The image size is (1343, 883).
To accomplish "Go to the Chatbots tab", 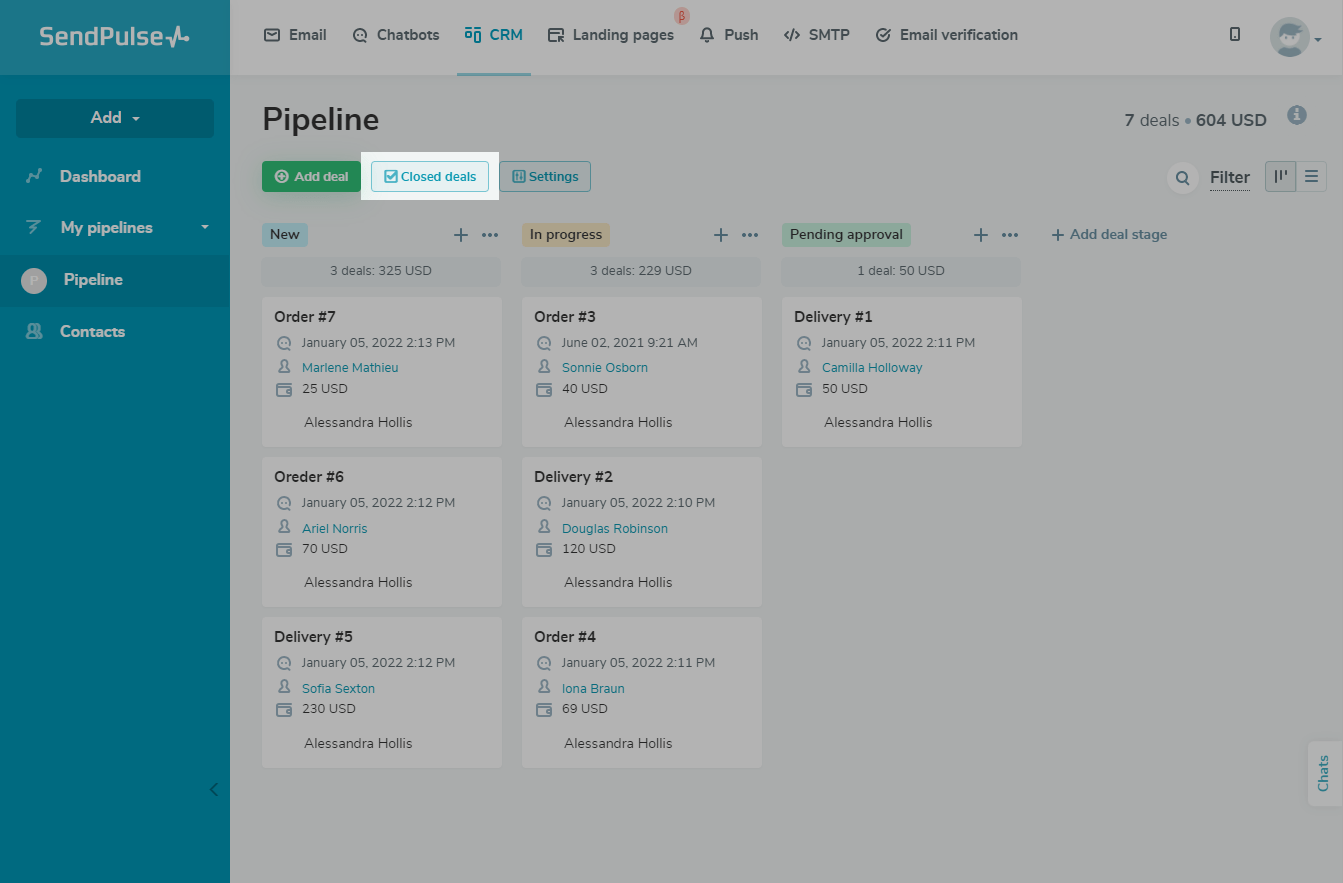I will click(x=396, y=35).
